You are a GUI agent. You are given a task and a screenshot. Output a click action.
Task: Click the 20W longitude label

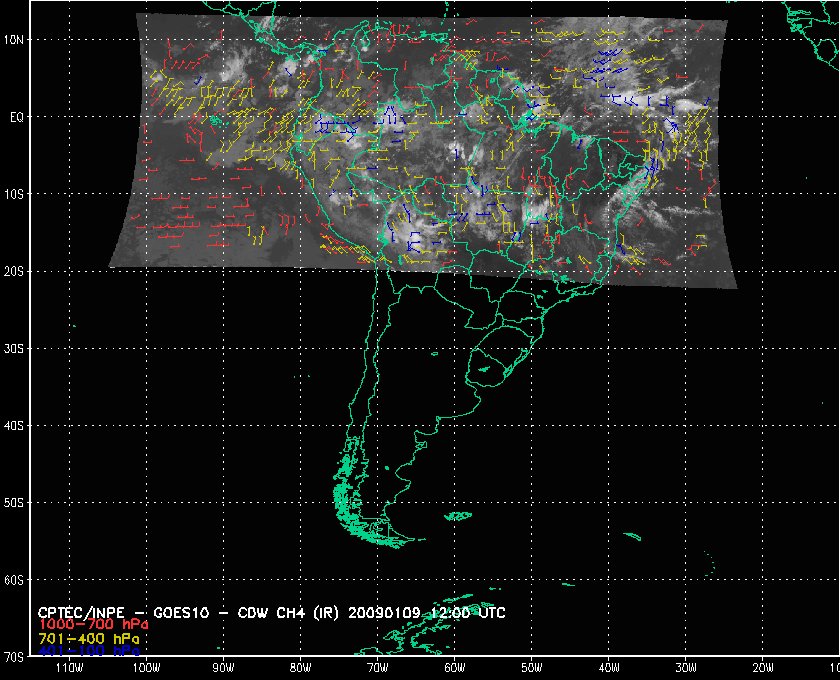pos(762,668)
